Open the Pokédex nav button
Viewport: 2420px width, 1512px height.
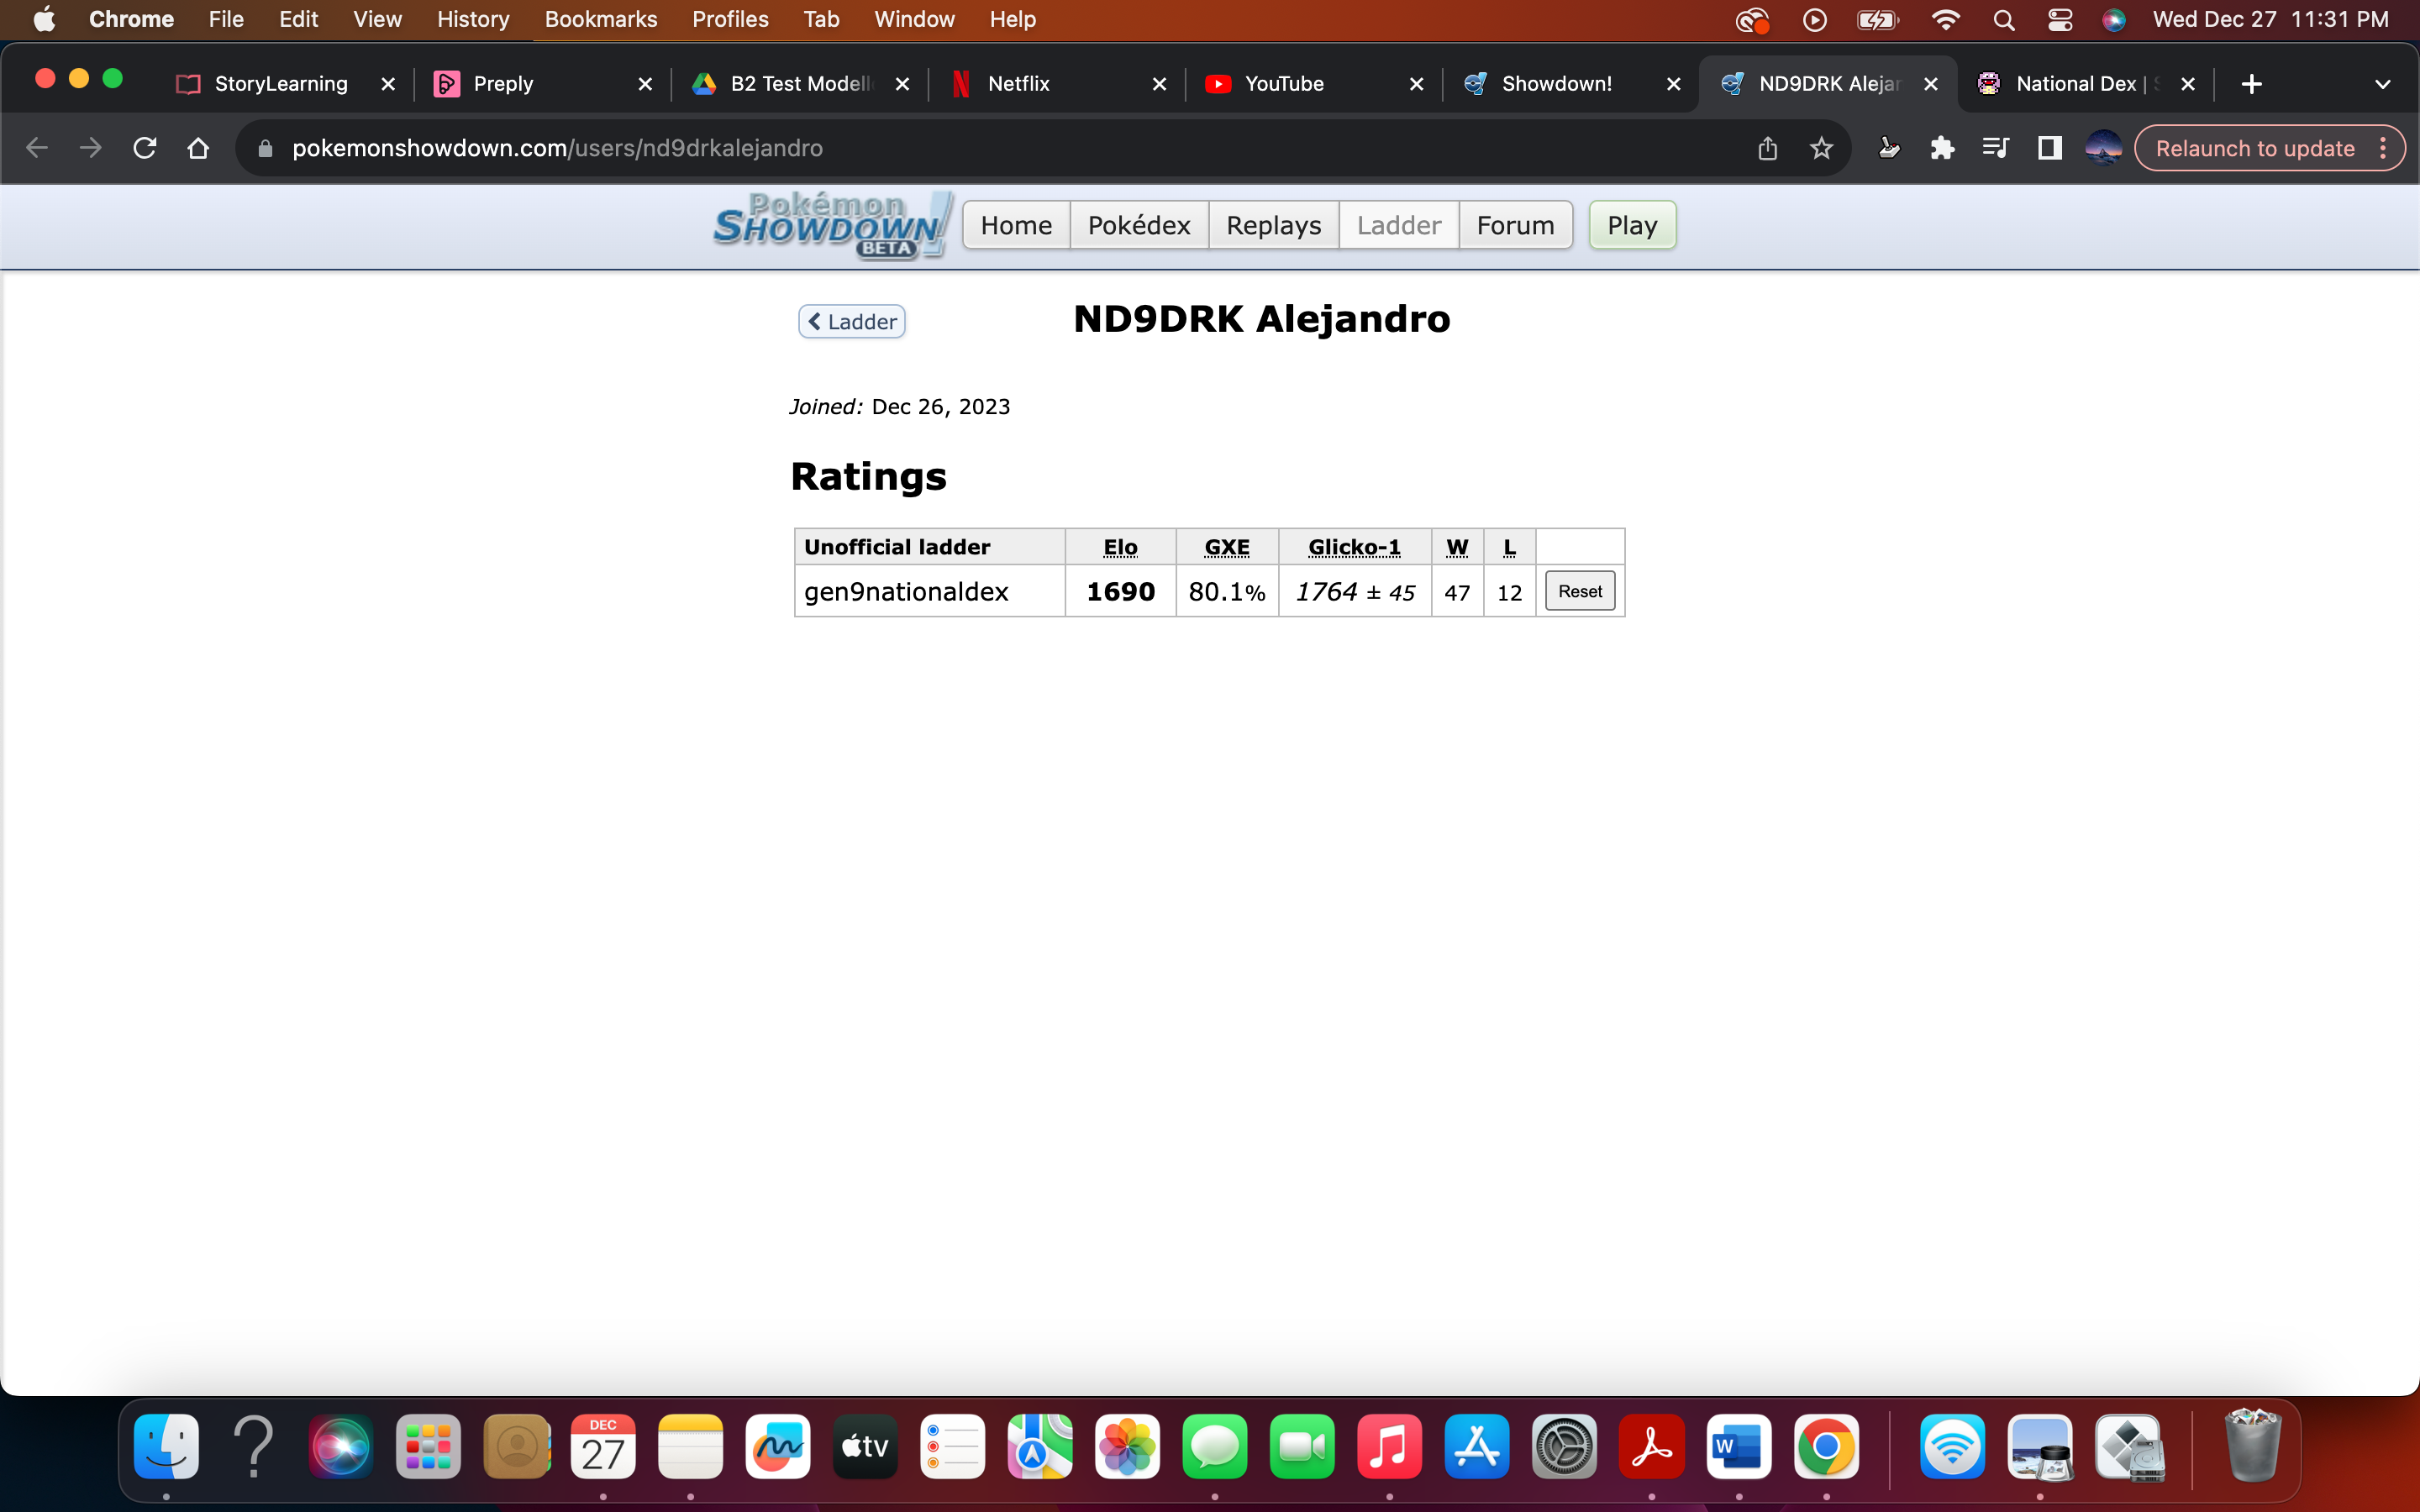(x=1139, y=225)
